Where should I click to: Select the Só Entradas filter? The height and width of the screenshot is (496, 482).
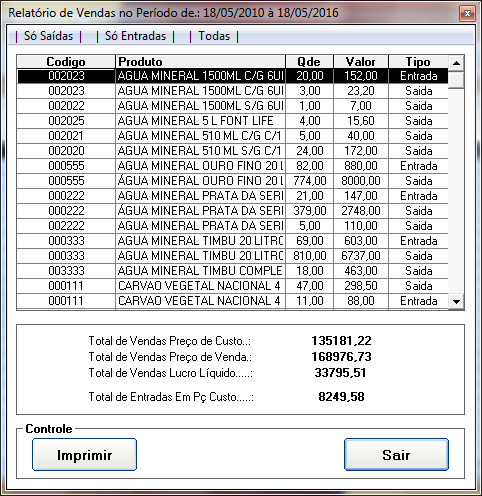[135, 36]
